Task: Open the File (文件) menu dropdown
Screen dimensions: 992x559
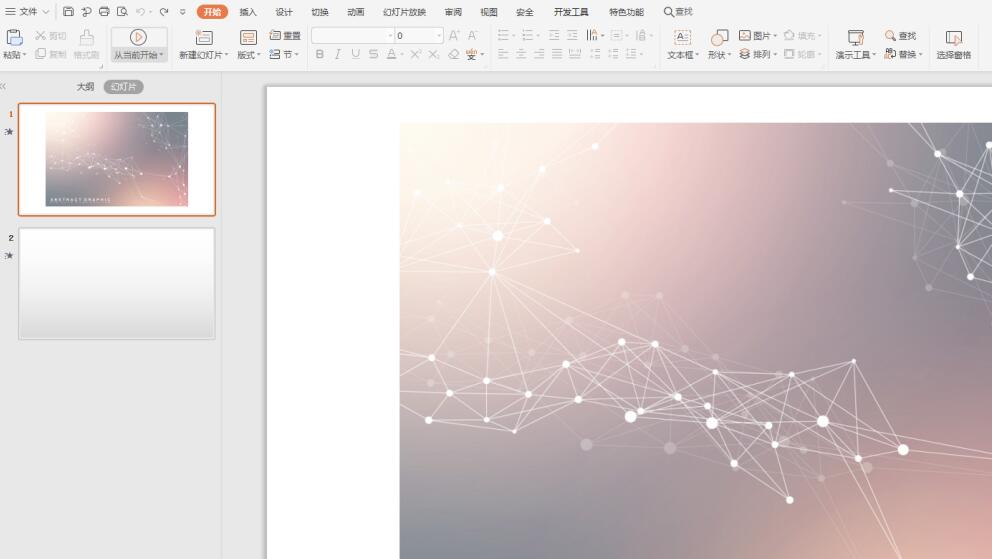Action: 27,11
